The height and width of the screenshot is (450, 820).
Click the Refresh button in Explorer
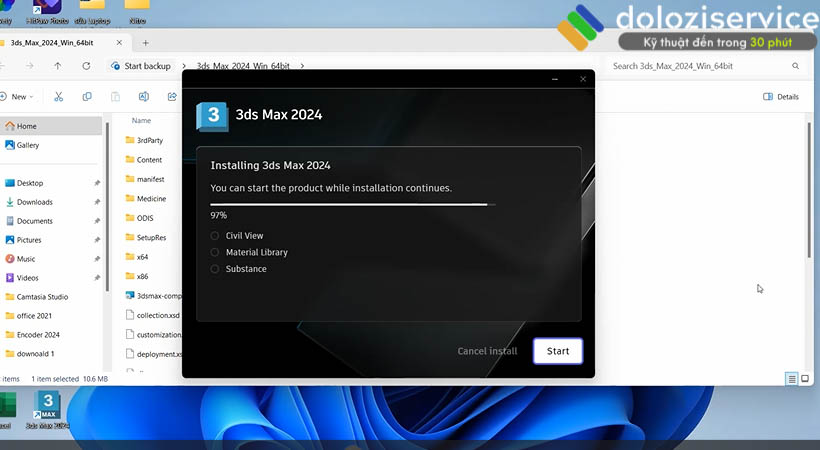pos(86,66)
